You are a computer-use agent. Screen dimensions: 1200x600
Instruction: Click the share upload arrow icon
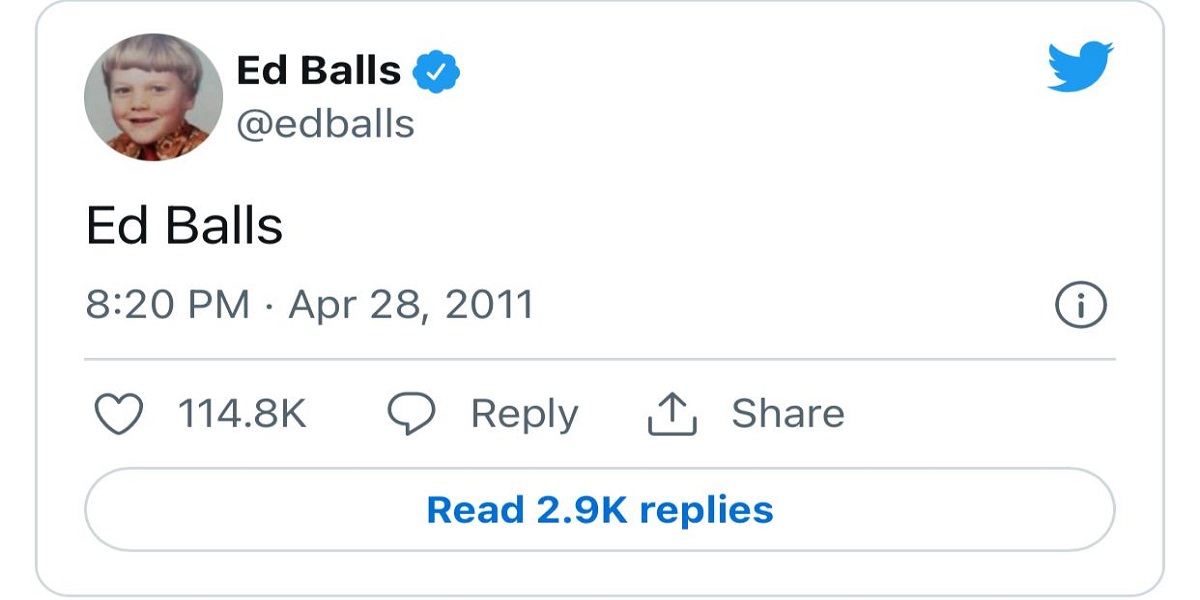[x=671, y=414]
